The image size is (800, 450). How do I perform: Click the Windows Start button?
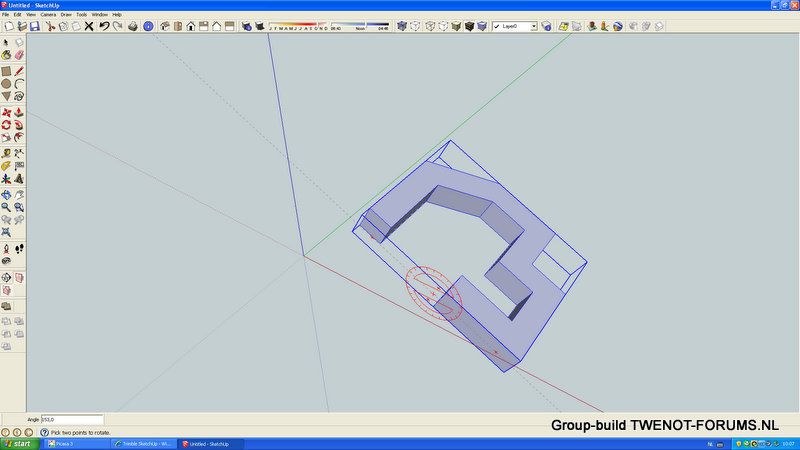pyautogui.click(x=19, y=444)
